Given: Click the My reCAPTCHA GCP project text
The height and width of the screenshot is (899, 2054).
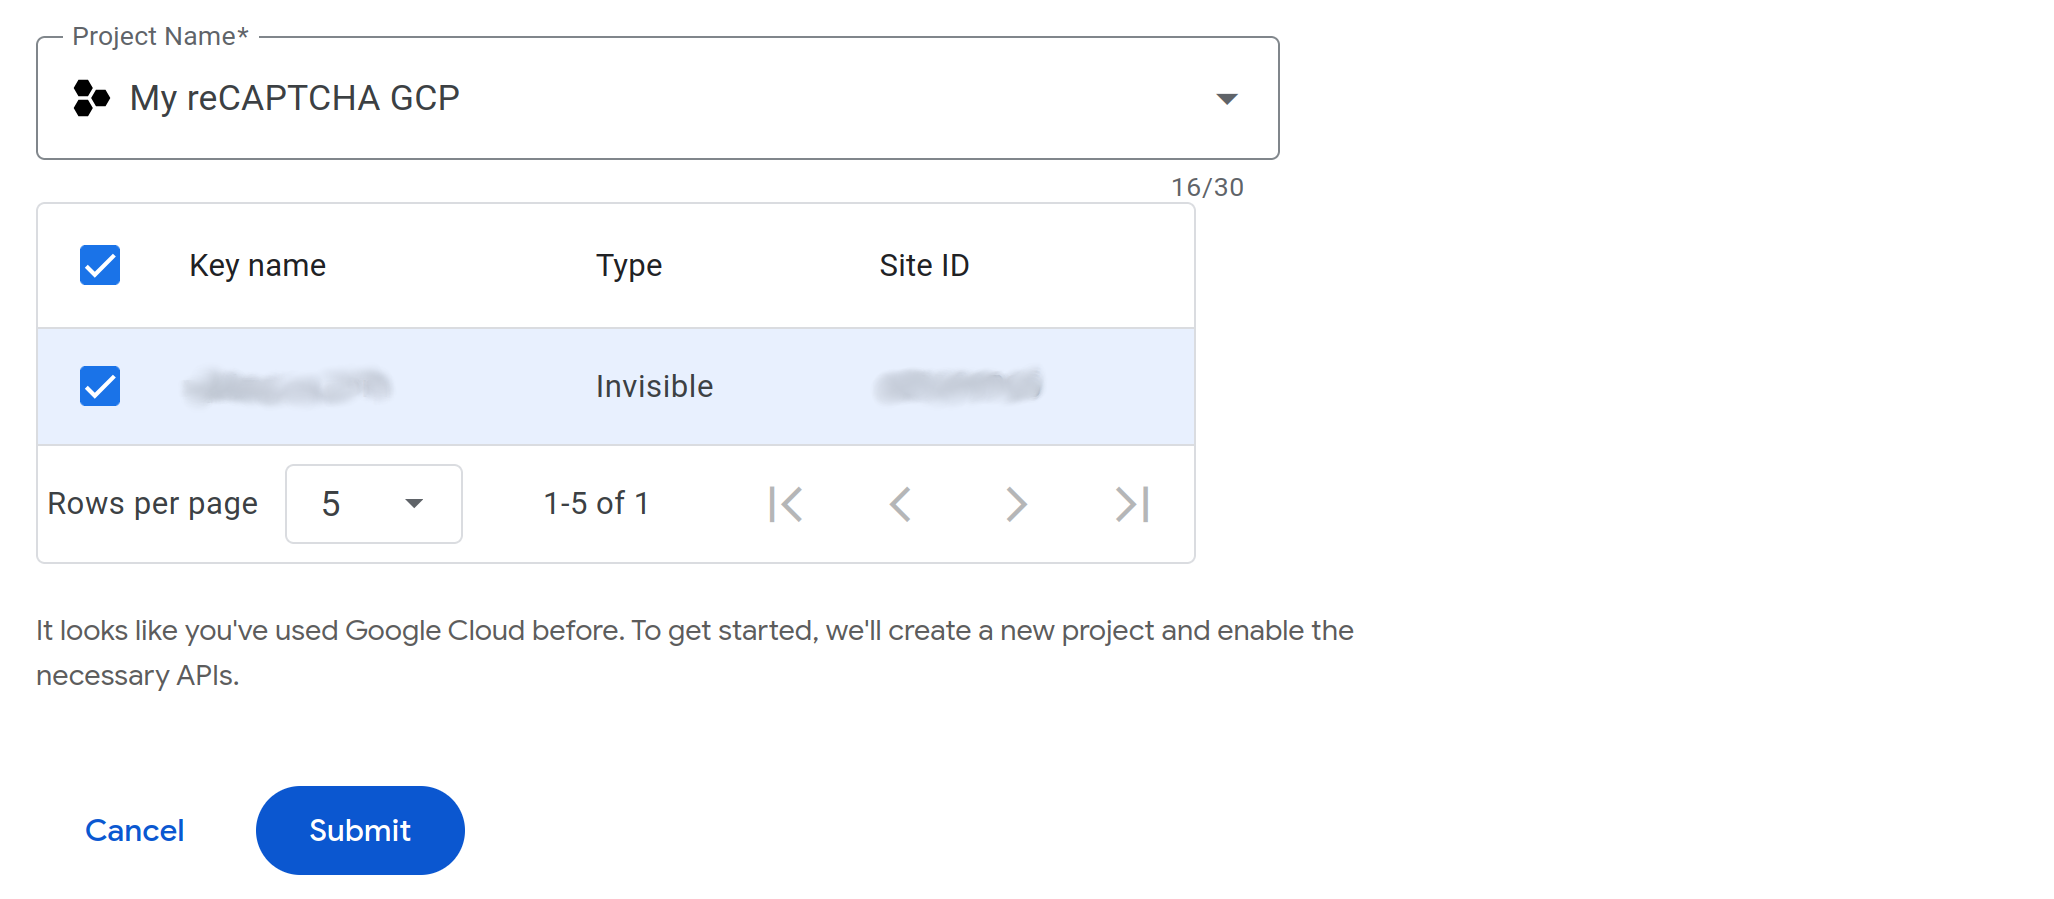Looking at the screenshot, I should click(x=294, y=98).
